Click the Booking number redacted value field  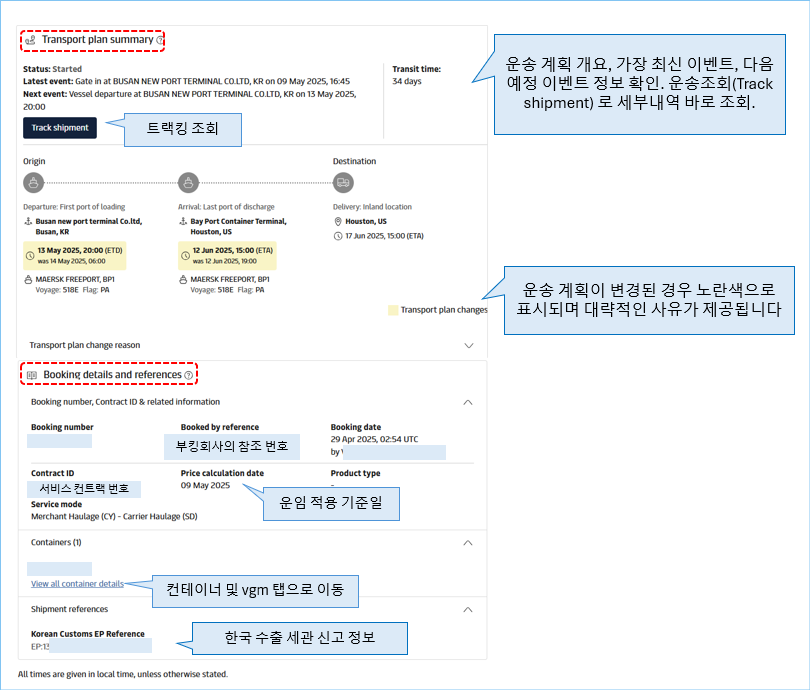[59, 441]
